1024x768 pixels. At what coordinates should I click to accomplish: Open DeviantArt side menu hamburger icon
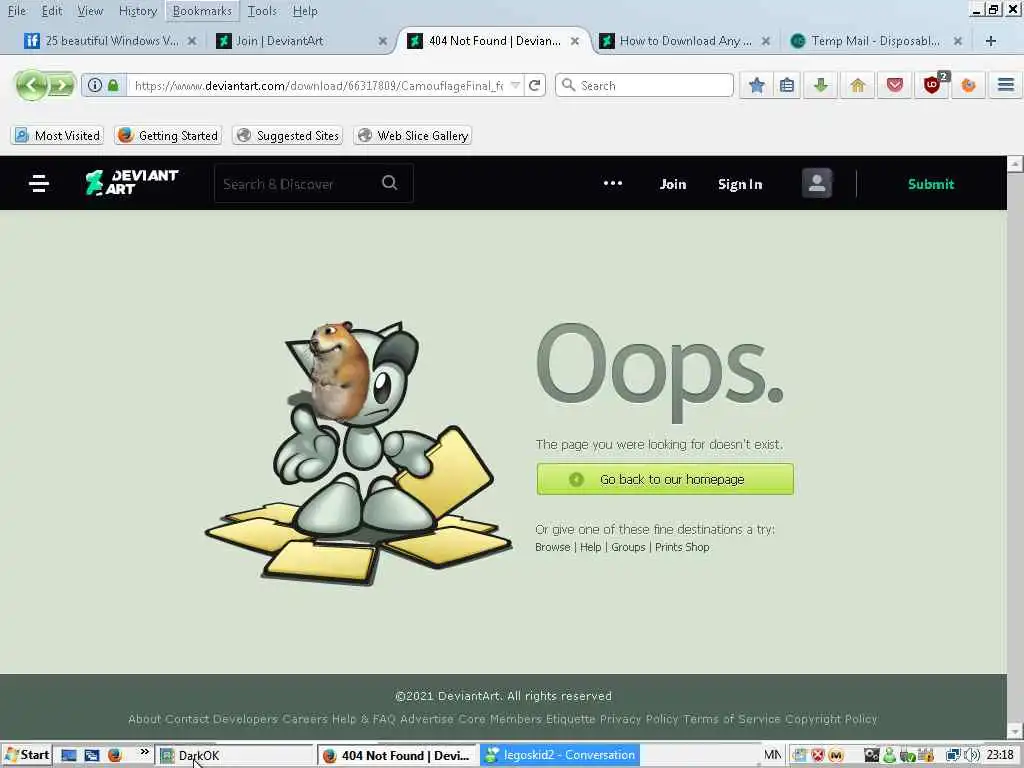point(39,184)
